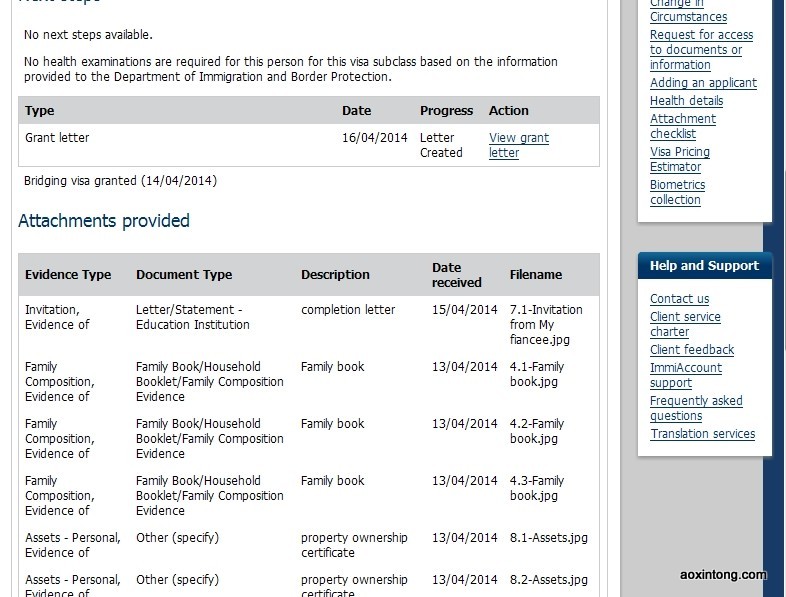Screen dimensions: 786x597
Task: Select the 7.1-Invitation from My fiancee.jpg filename
Action: [546, 325]
